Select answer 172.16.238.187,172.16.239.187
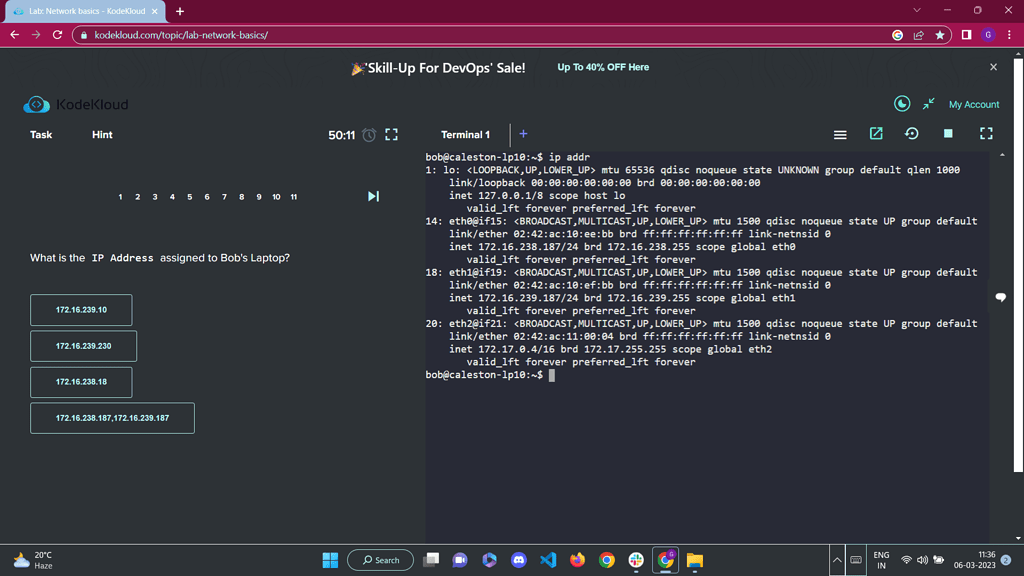 [x=112, y=418]
